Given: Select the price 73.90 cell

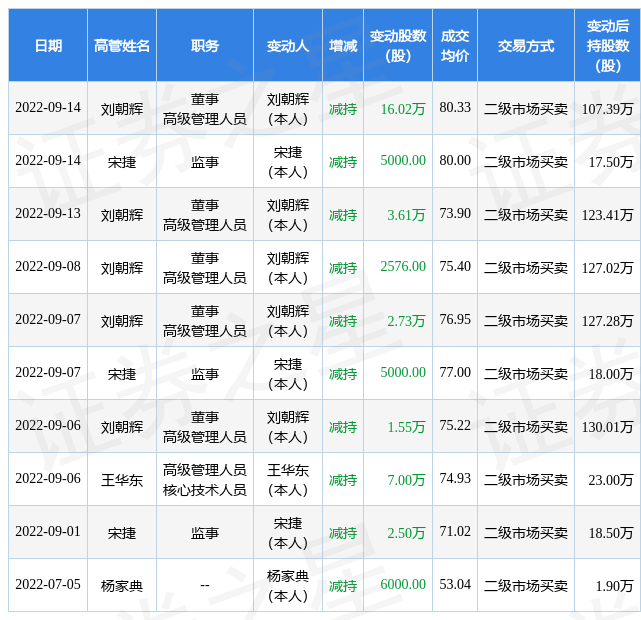Looking at the screenshot, I should tap(455, 213).
